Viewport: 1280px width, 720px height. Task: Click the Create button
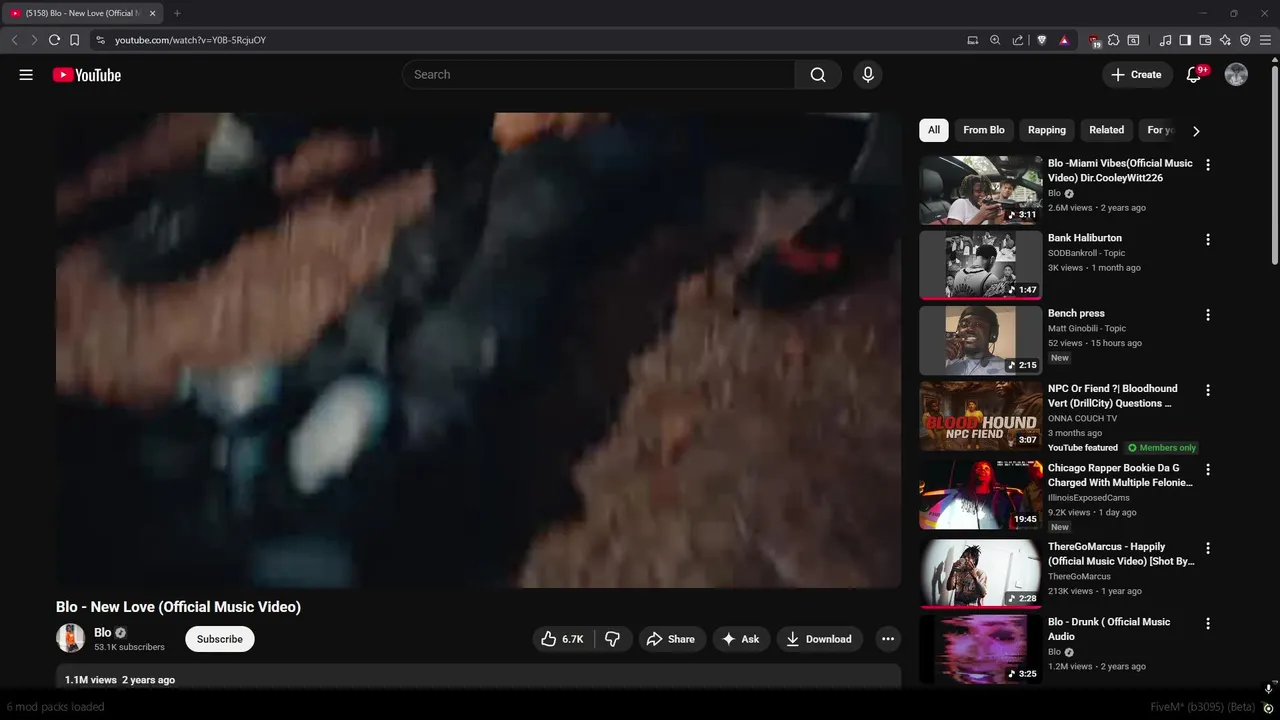(x=1137, y=75)
